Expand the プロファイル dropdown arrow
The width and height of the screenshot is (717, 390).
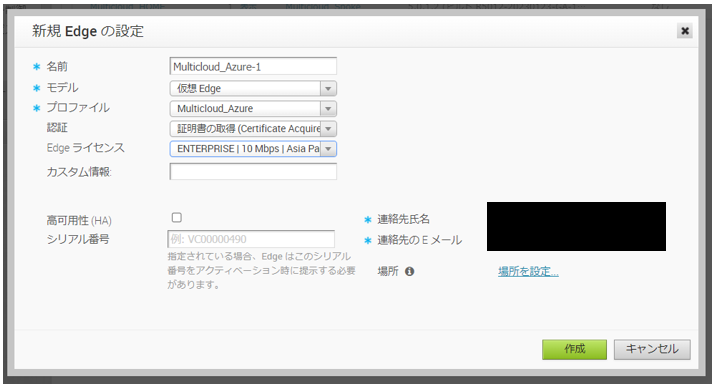pyautogui.click(x=328, y=109)
